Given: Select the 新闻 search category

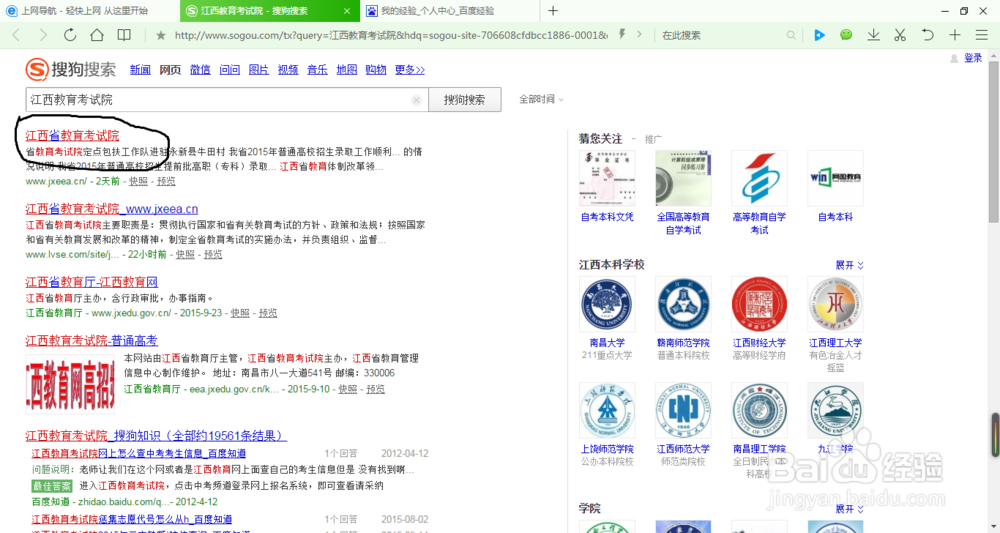Looking at the screenshot, I should pyautogui.click(x=140, y=69).
